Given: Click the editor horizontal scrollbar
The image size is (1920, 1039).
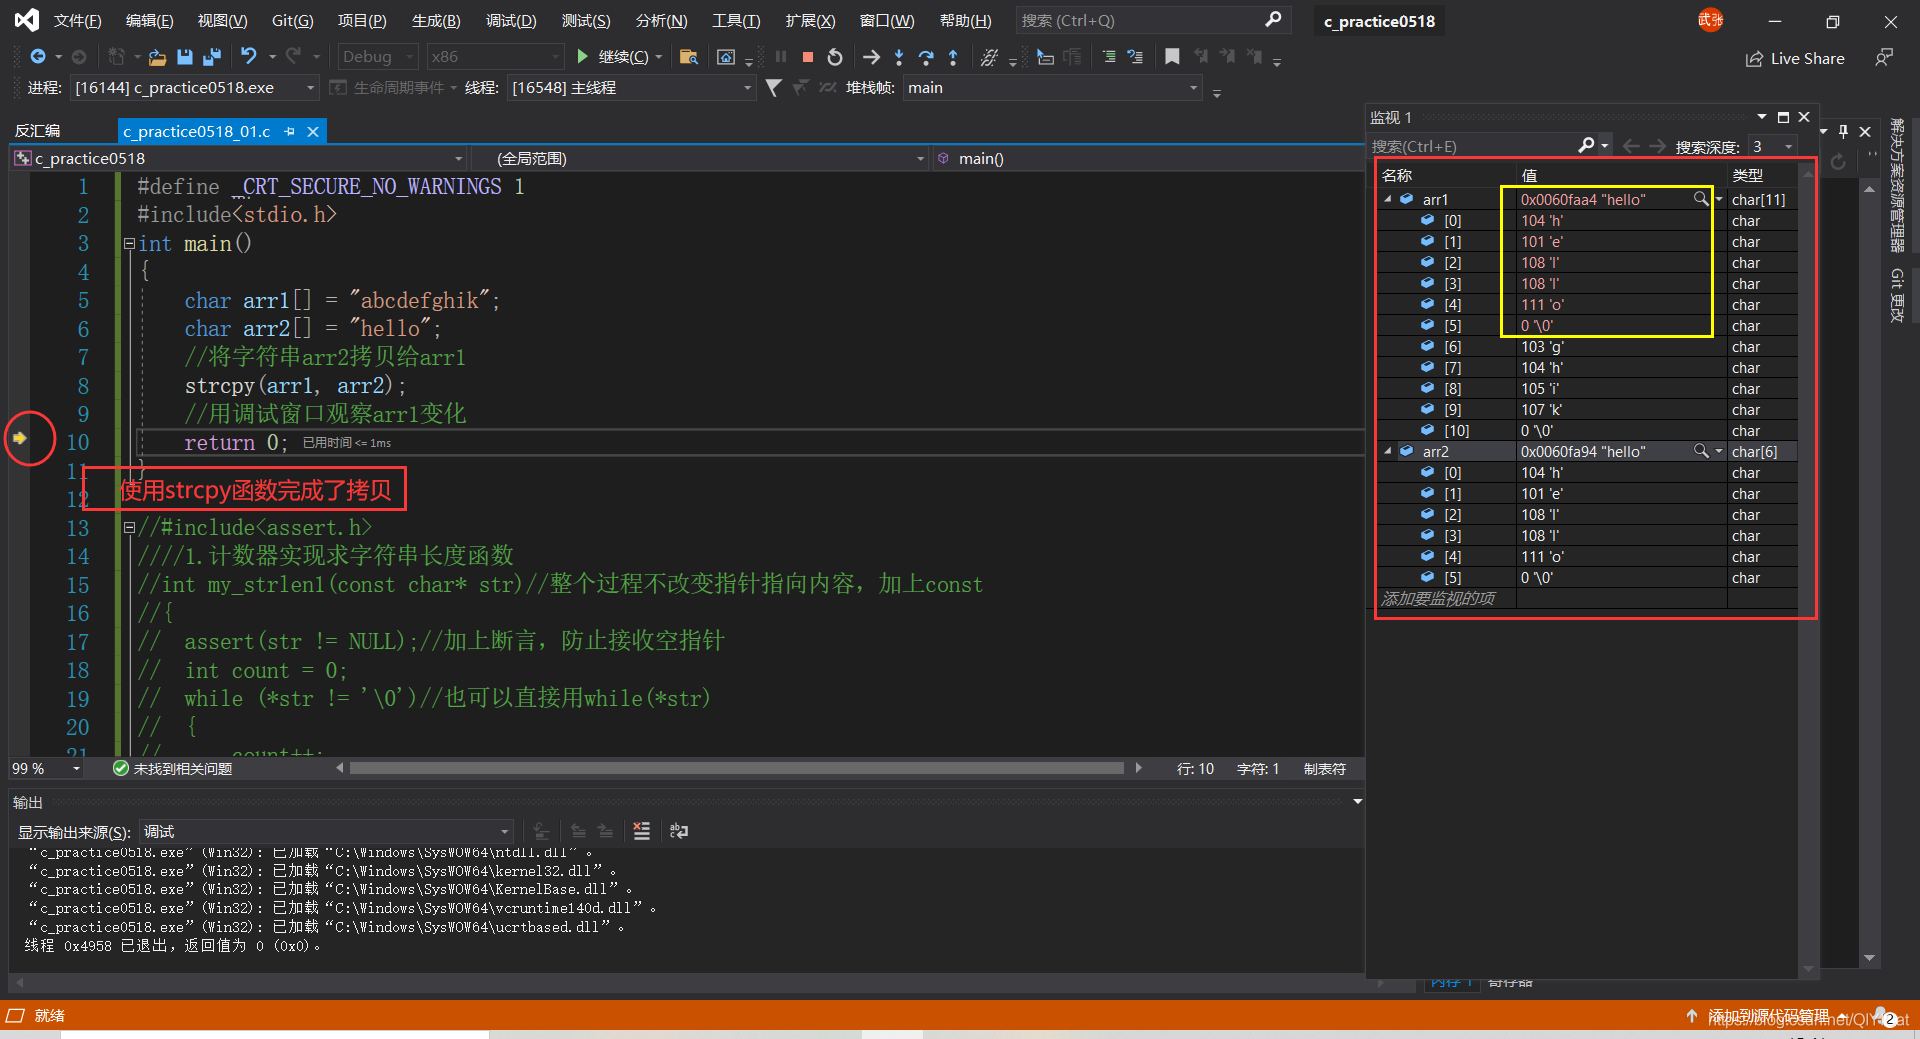Looking at the screenshot, I should [736, 768].
